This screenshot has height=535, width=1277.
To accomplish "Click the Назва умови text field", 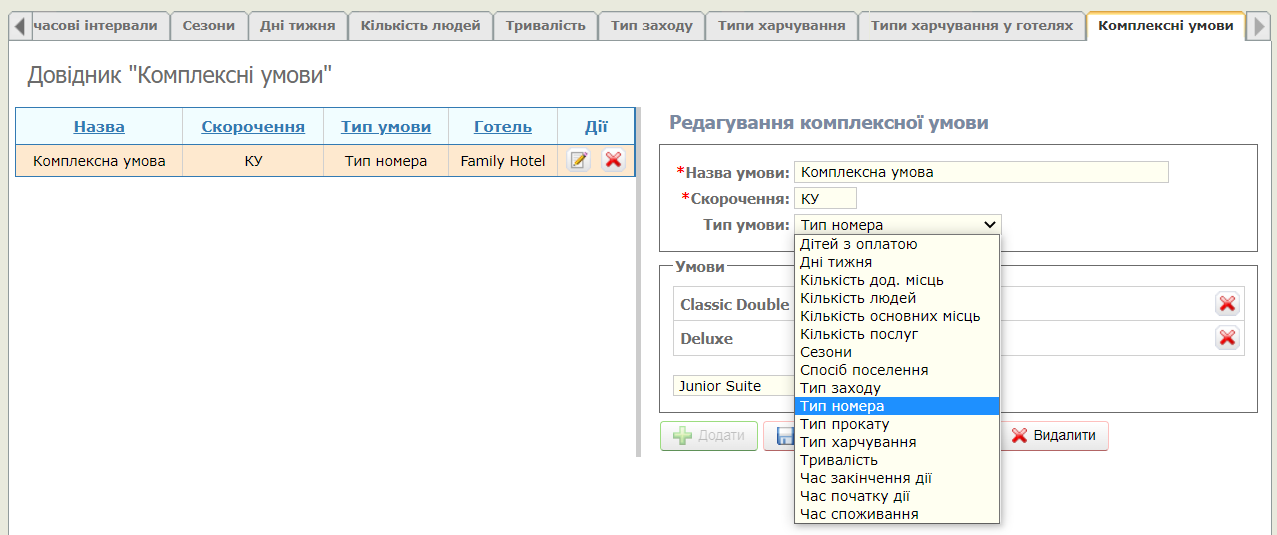I will (980, 172).
